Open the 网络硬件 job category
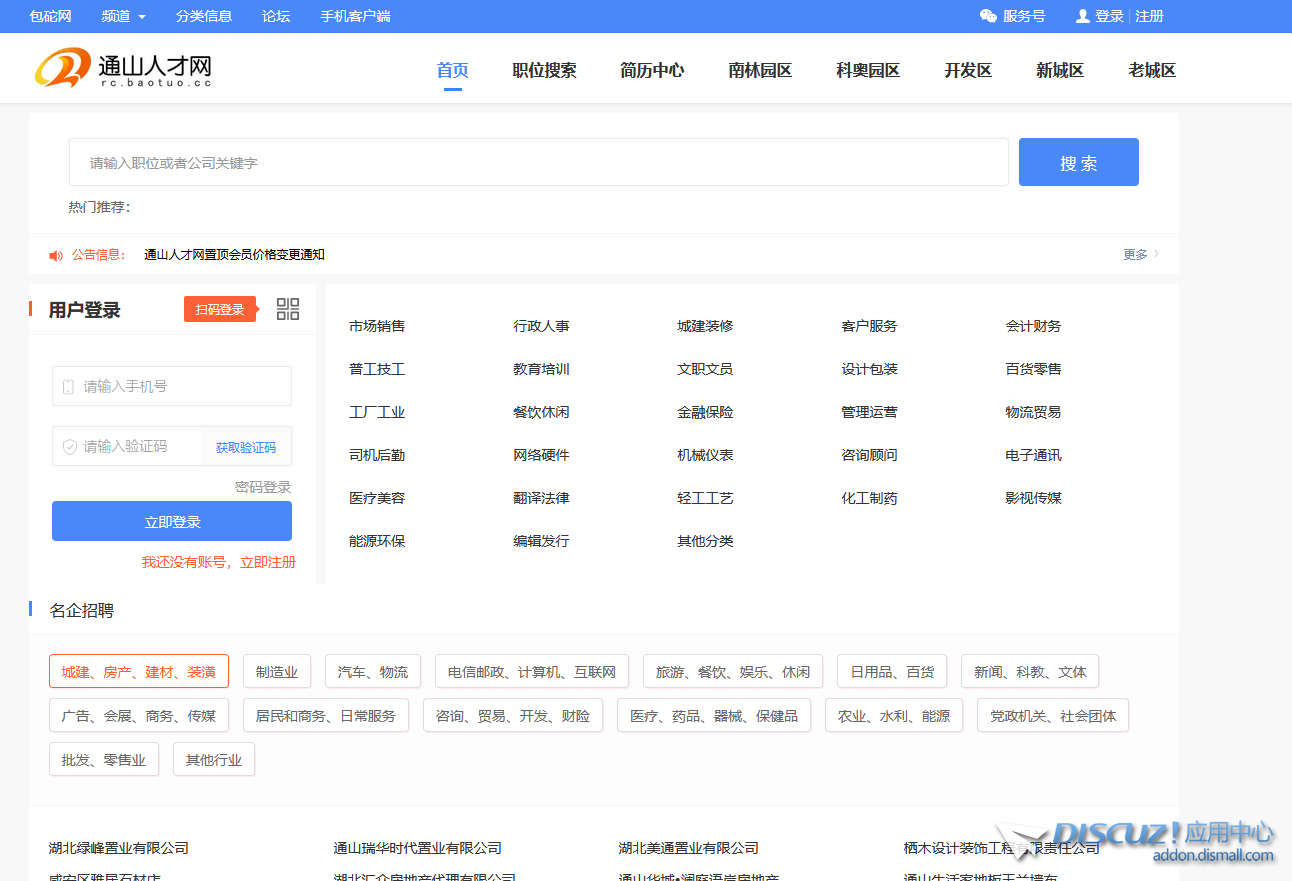The image size is (1292, 881). tap(541, 455)
